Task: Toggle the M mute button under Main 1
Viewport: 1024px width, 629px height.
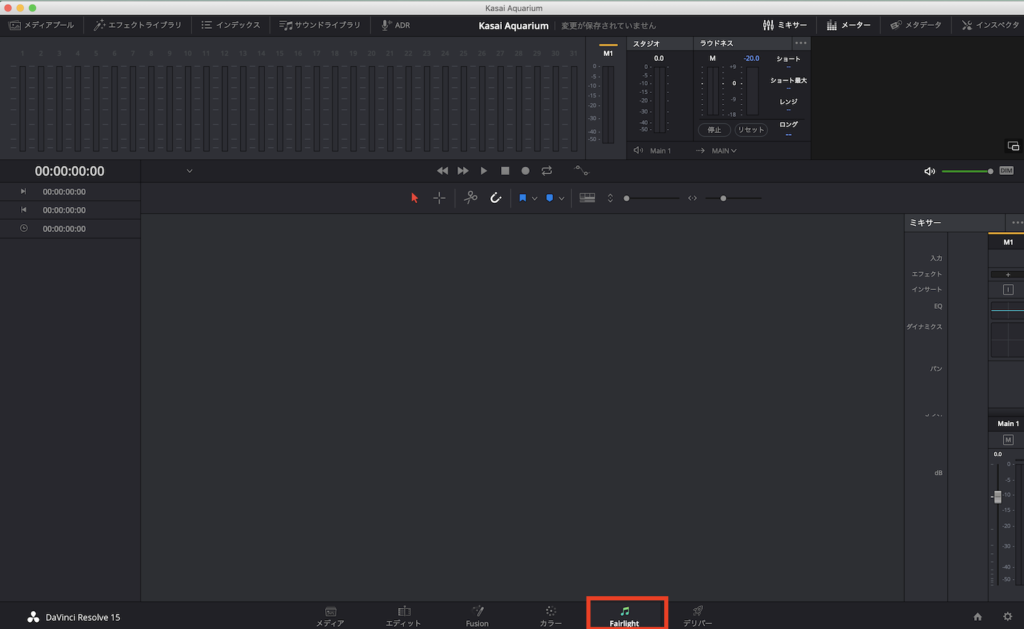Action: [1008, 440]
